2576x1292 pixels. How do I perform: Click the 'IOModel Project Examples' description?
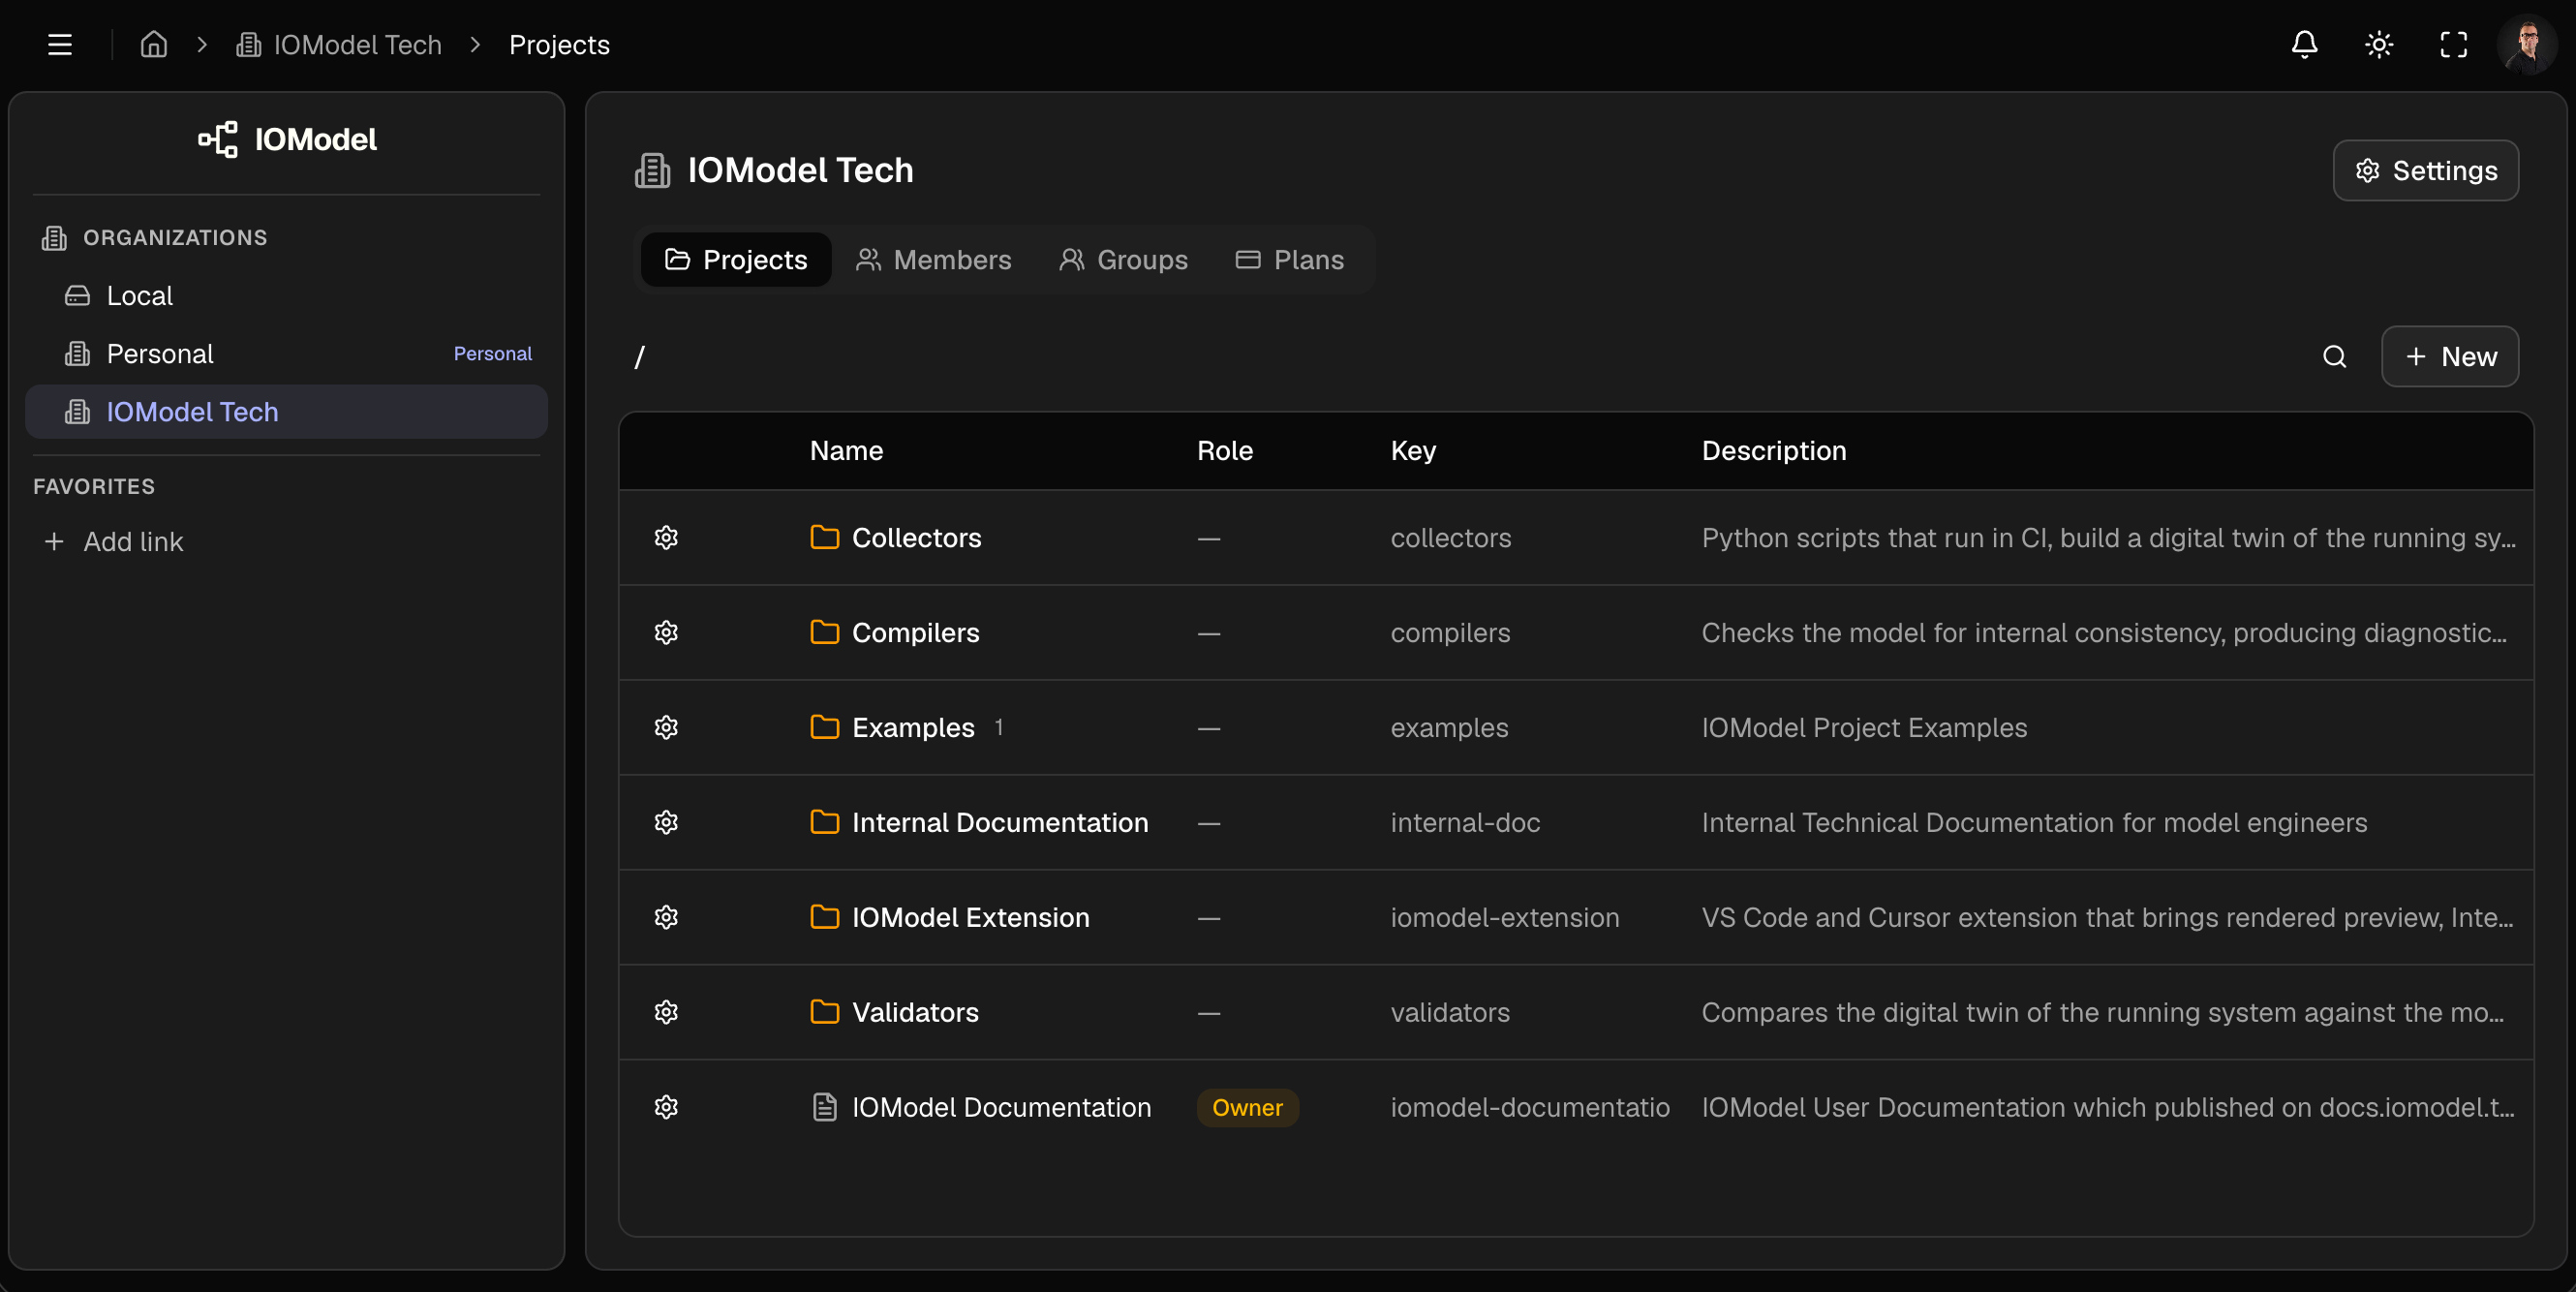pos(1864,728)
